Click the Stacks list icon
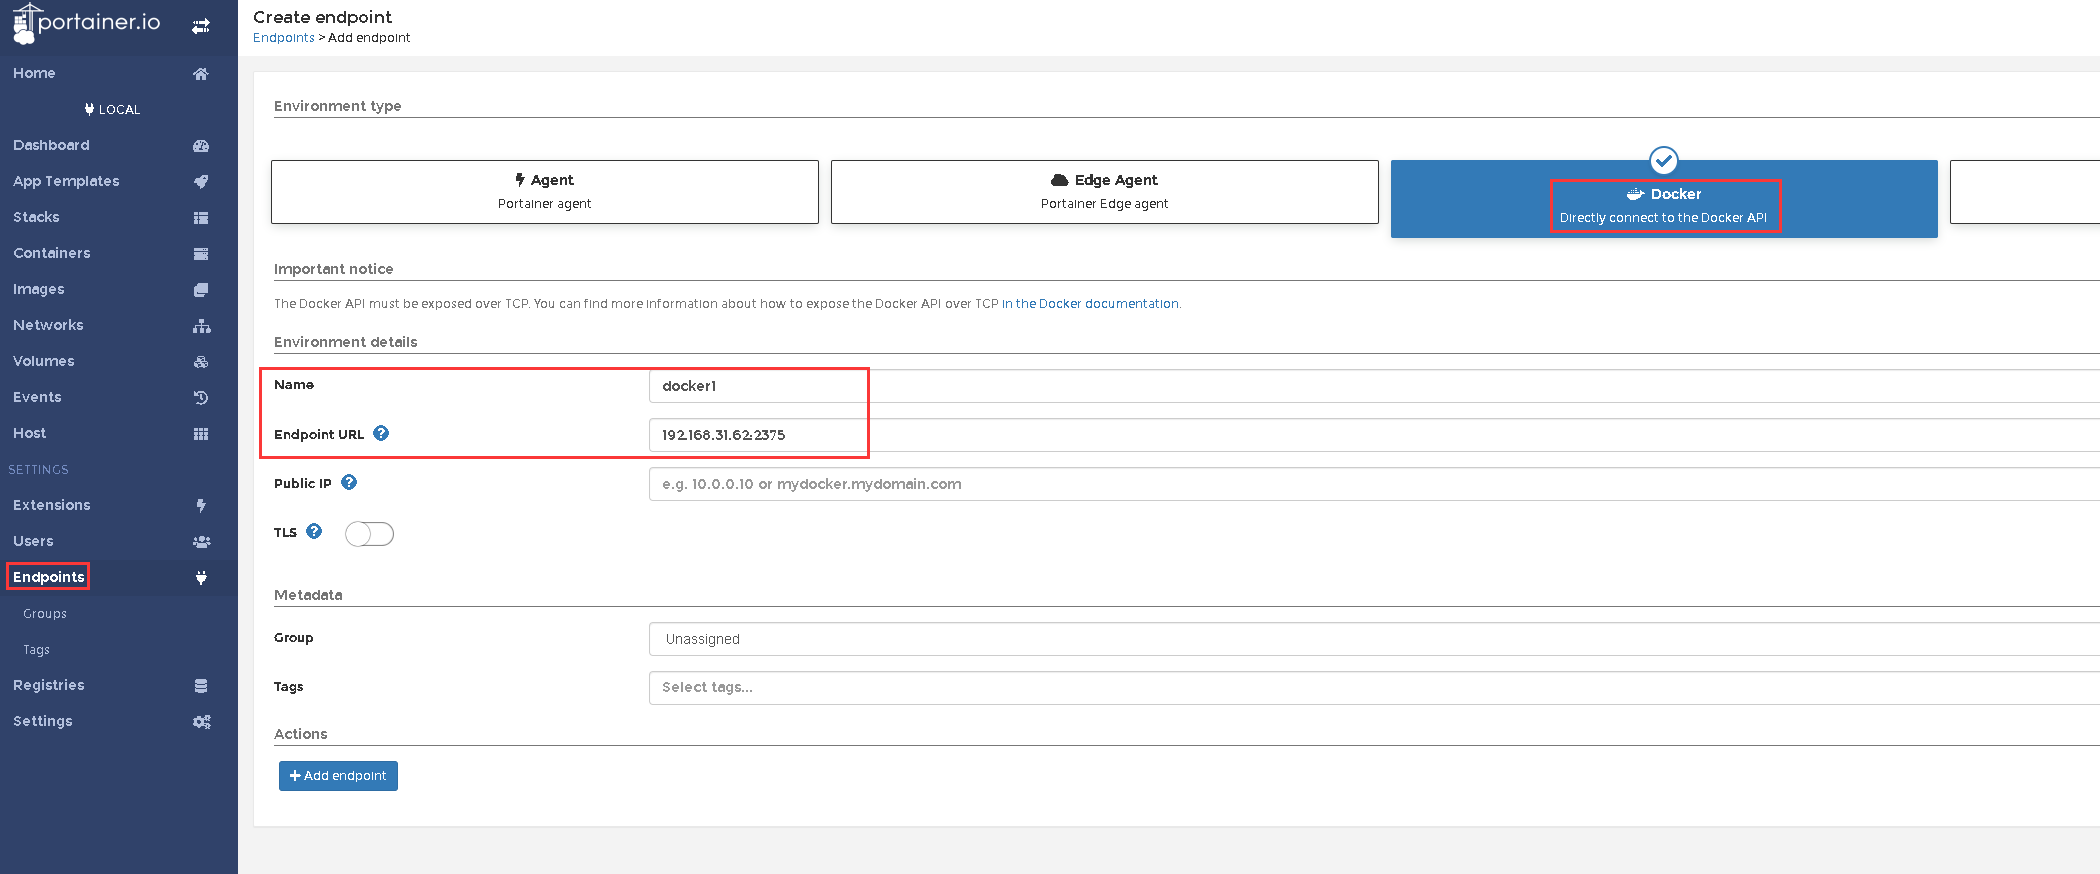Image resolution: width=2100 pixels, height=874 pixels. (201, 218)
